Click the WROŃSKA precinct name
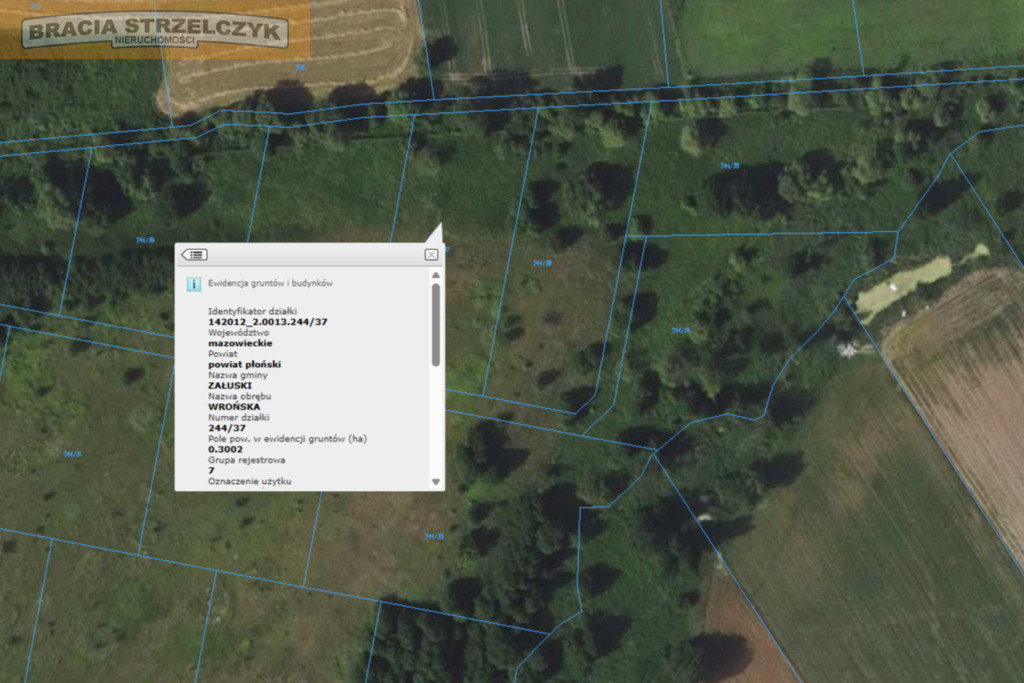The width and height of the screenshot is (1024, 683). (234, 407)
